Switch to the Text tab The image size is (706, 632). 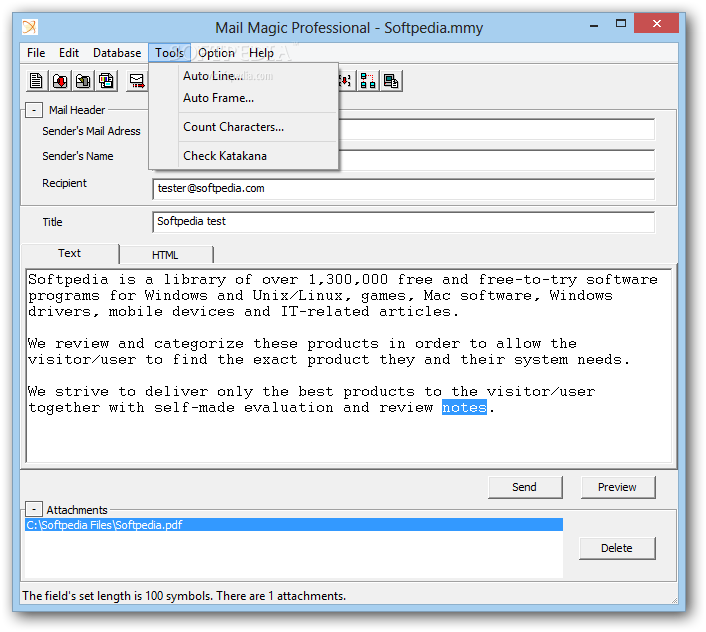(x=70, y=253)
